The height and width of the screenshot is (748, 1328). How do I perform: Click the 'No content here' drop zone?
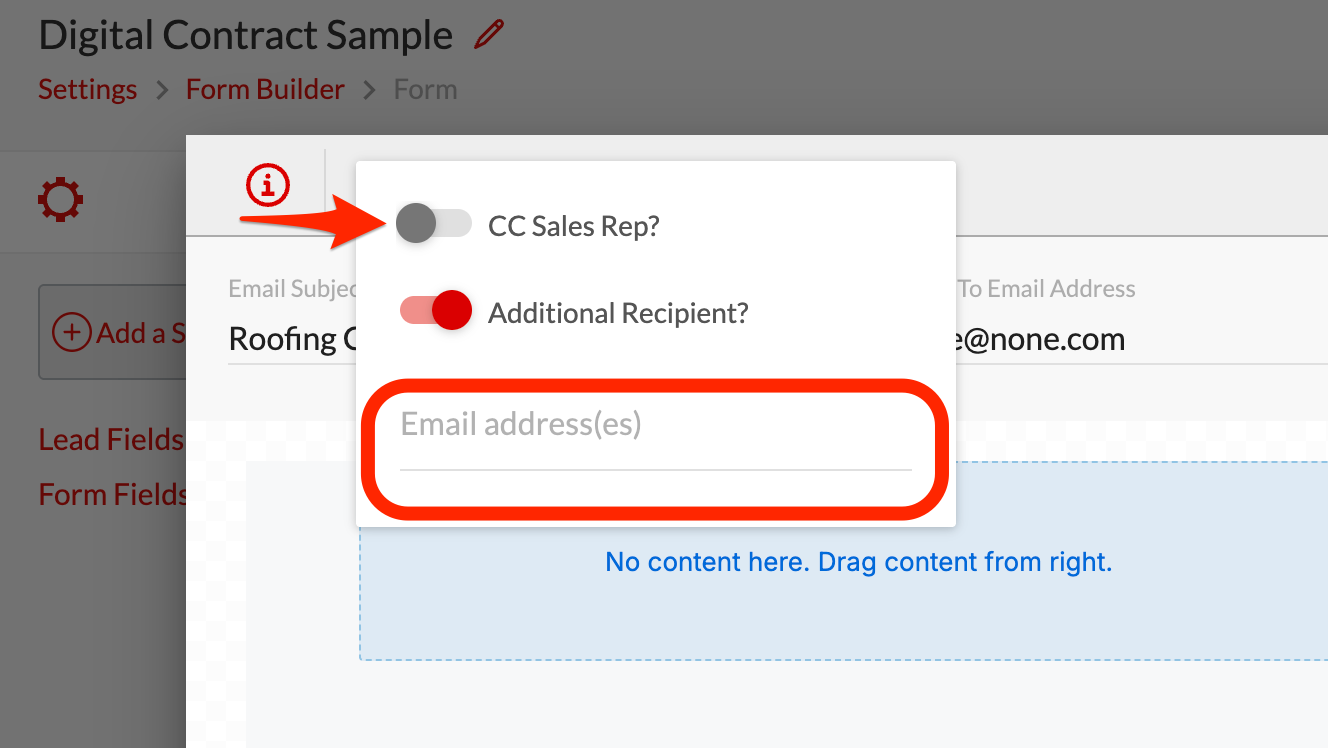click(x=858, y=562)
